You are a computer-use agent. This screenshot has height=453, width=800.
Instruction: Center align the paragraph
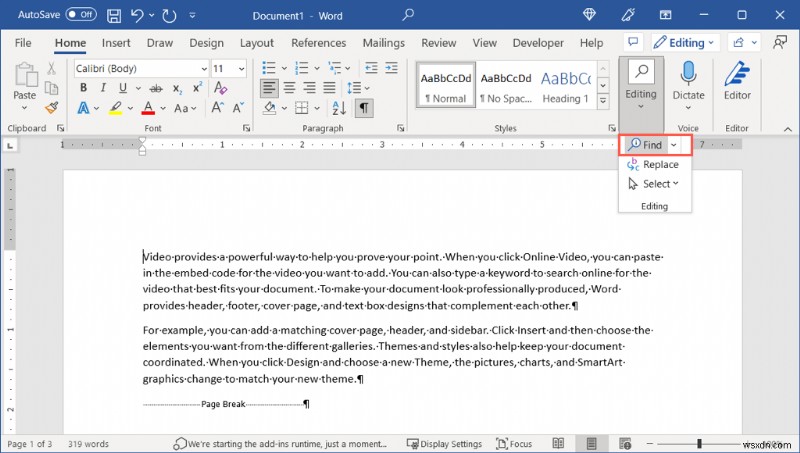[x=290, y=88]
